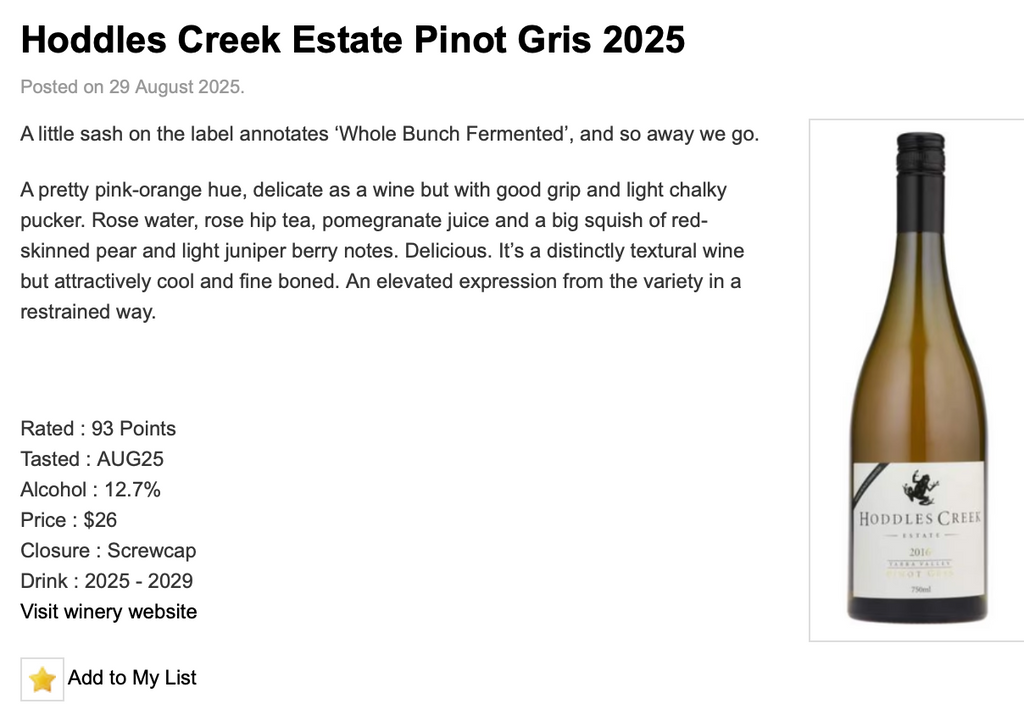Click the page title Hoddles Creek Estate Pinot Gris 2025
This screenshot has width=1024, height=715.
pos(352,40)
